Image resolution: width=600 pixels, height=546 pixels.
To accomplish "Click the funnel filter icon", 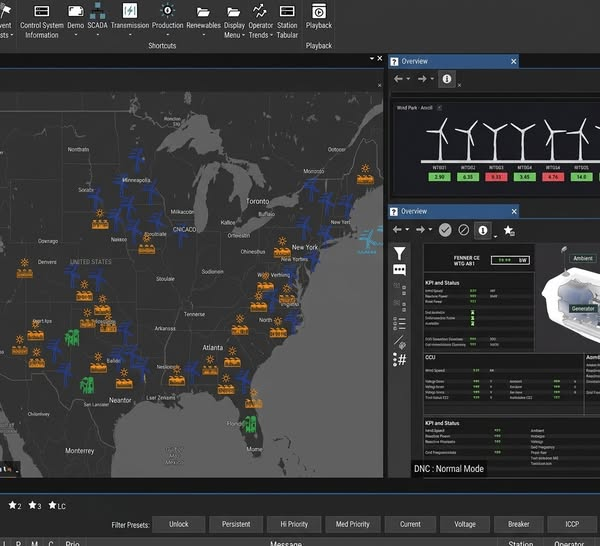I will (x=399, y=253).
